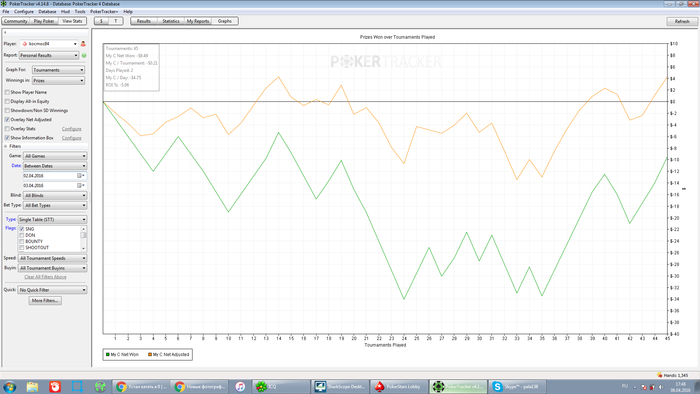
Task: Switch to My Reports tab
Action: (x=198, y=21)
